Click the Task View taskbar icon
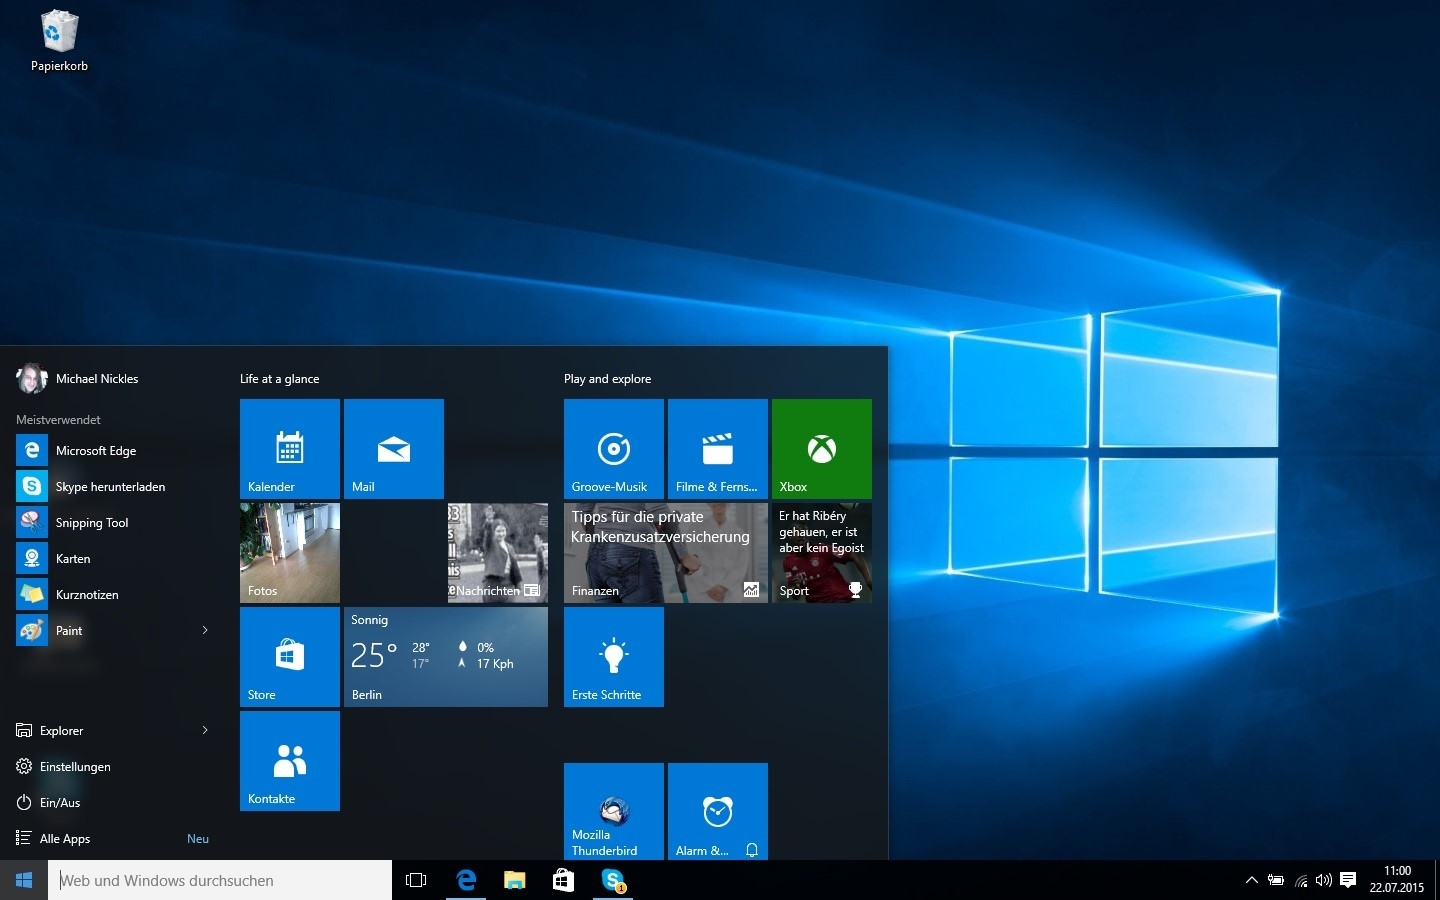Viewport: 1440px width, 900px height. (416, 880)
